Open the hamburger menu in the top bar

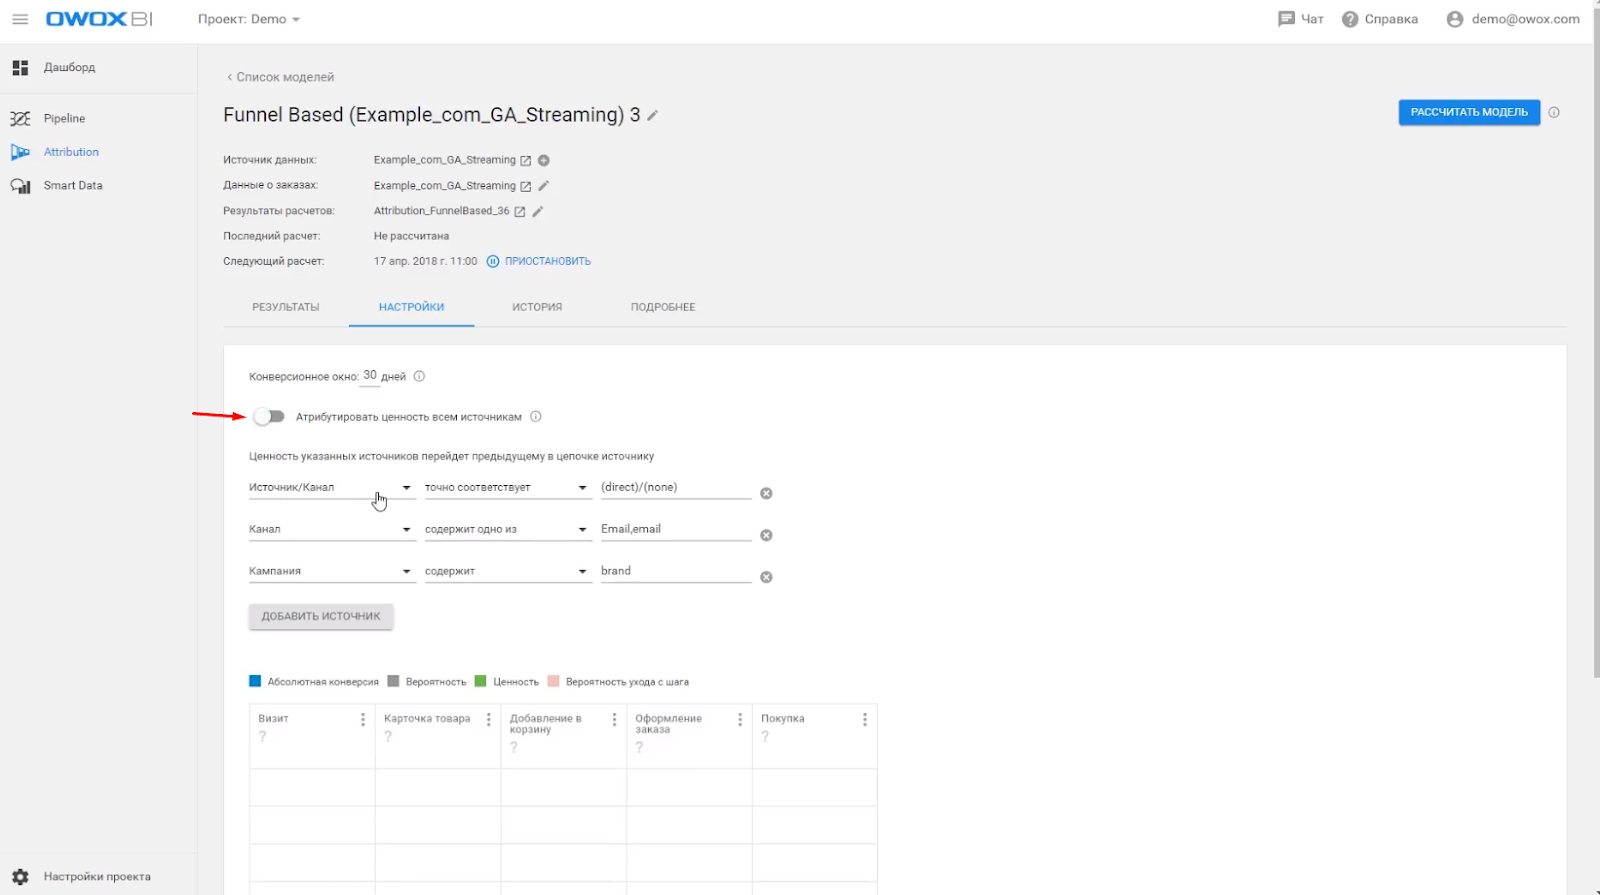click(x=20, y=19)
